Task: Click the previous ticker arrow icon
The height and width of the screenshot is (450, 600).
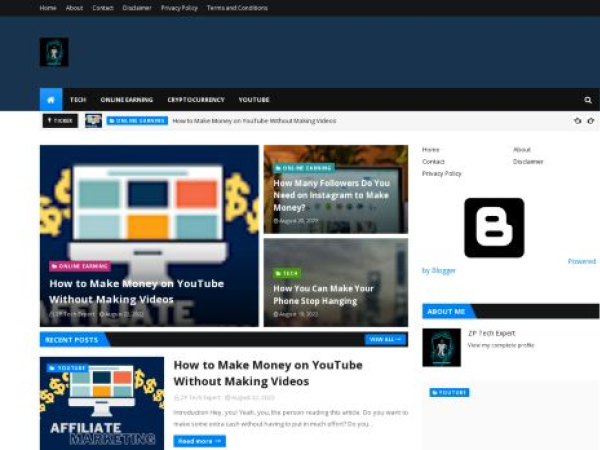Action: (x=577, y=121)
